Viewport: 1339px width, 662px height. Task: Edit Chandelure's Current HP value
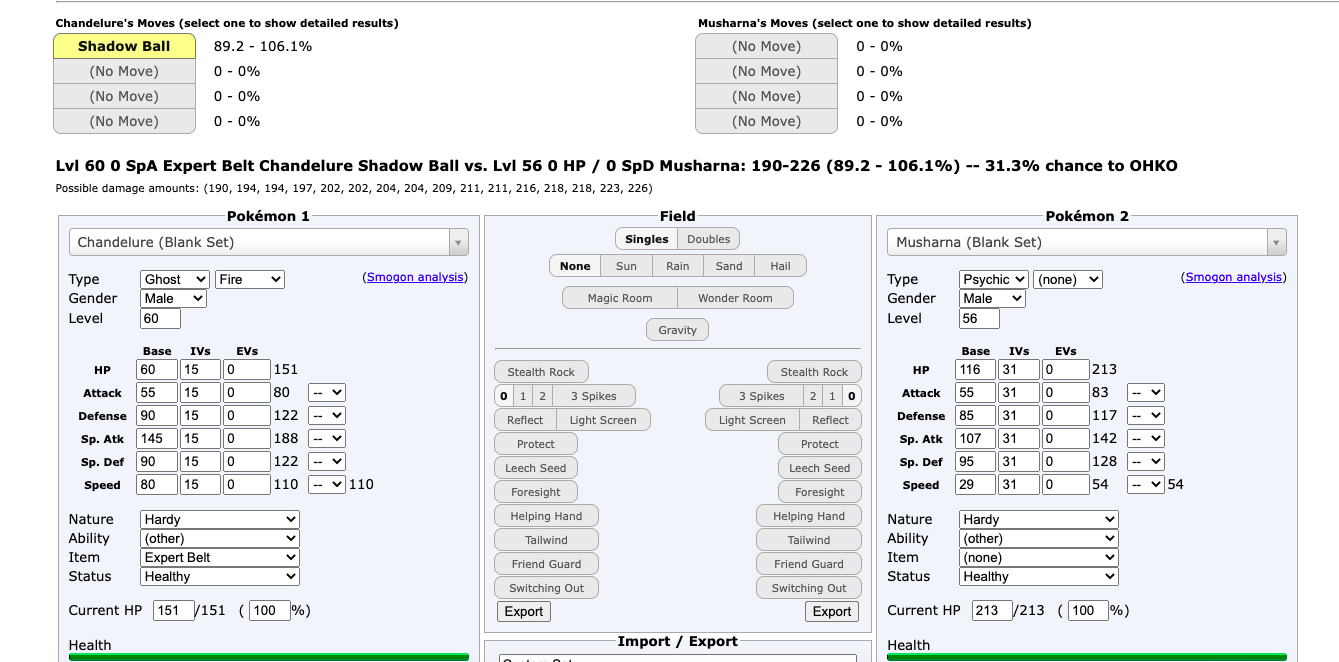[173, 610]
